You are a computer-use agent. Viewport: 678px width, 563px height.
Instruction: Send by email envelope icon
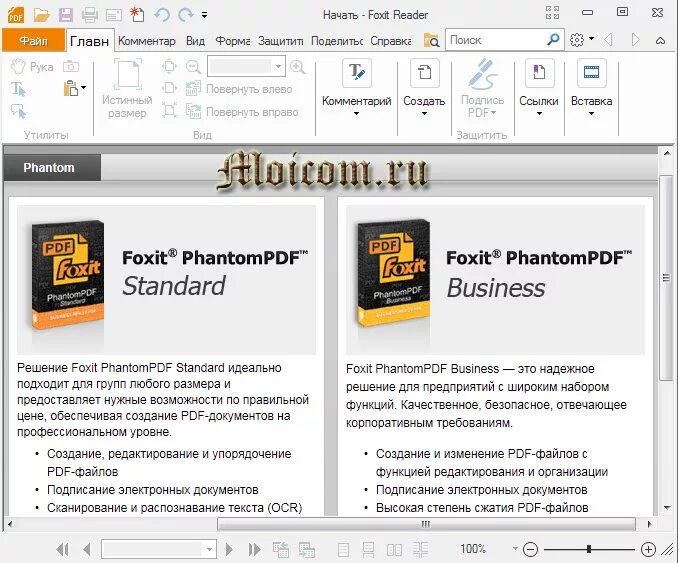(x=113, y=16)
